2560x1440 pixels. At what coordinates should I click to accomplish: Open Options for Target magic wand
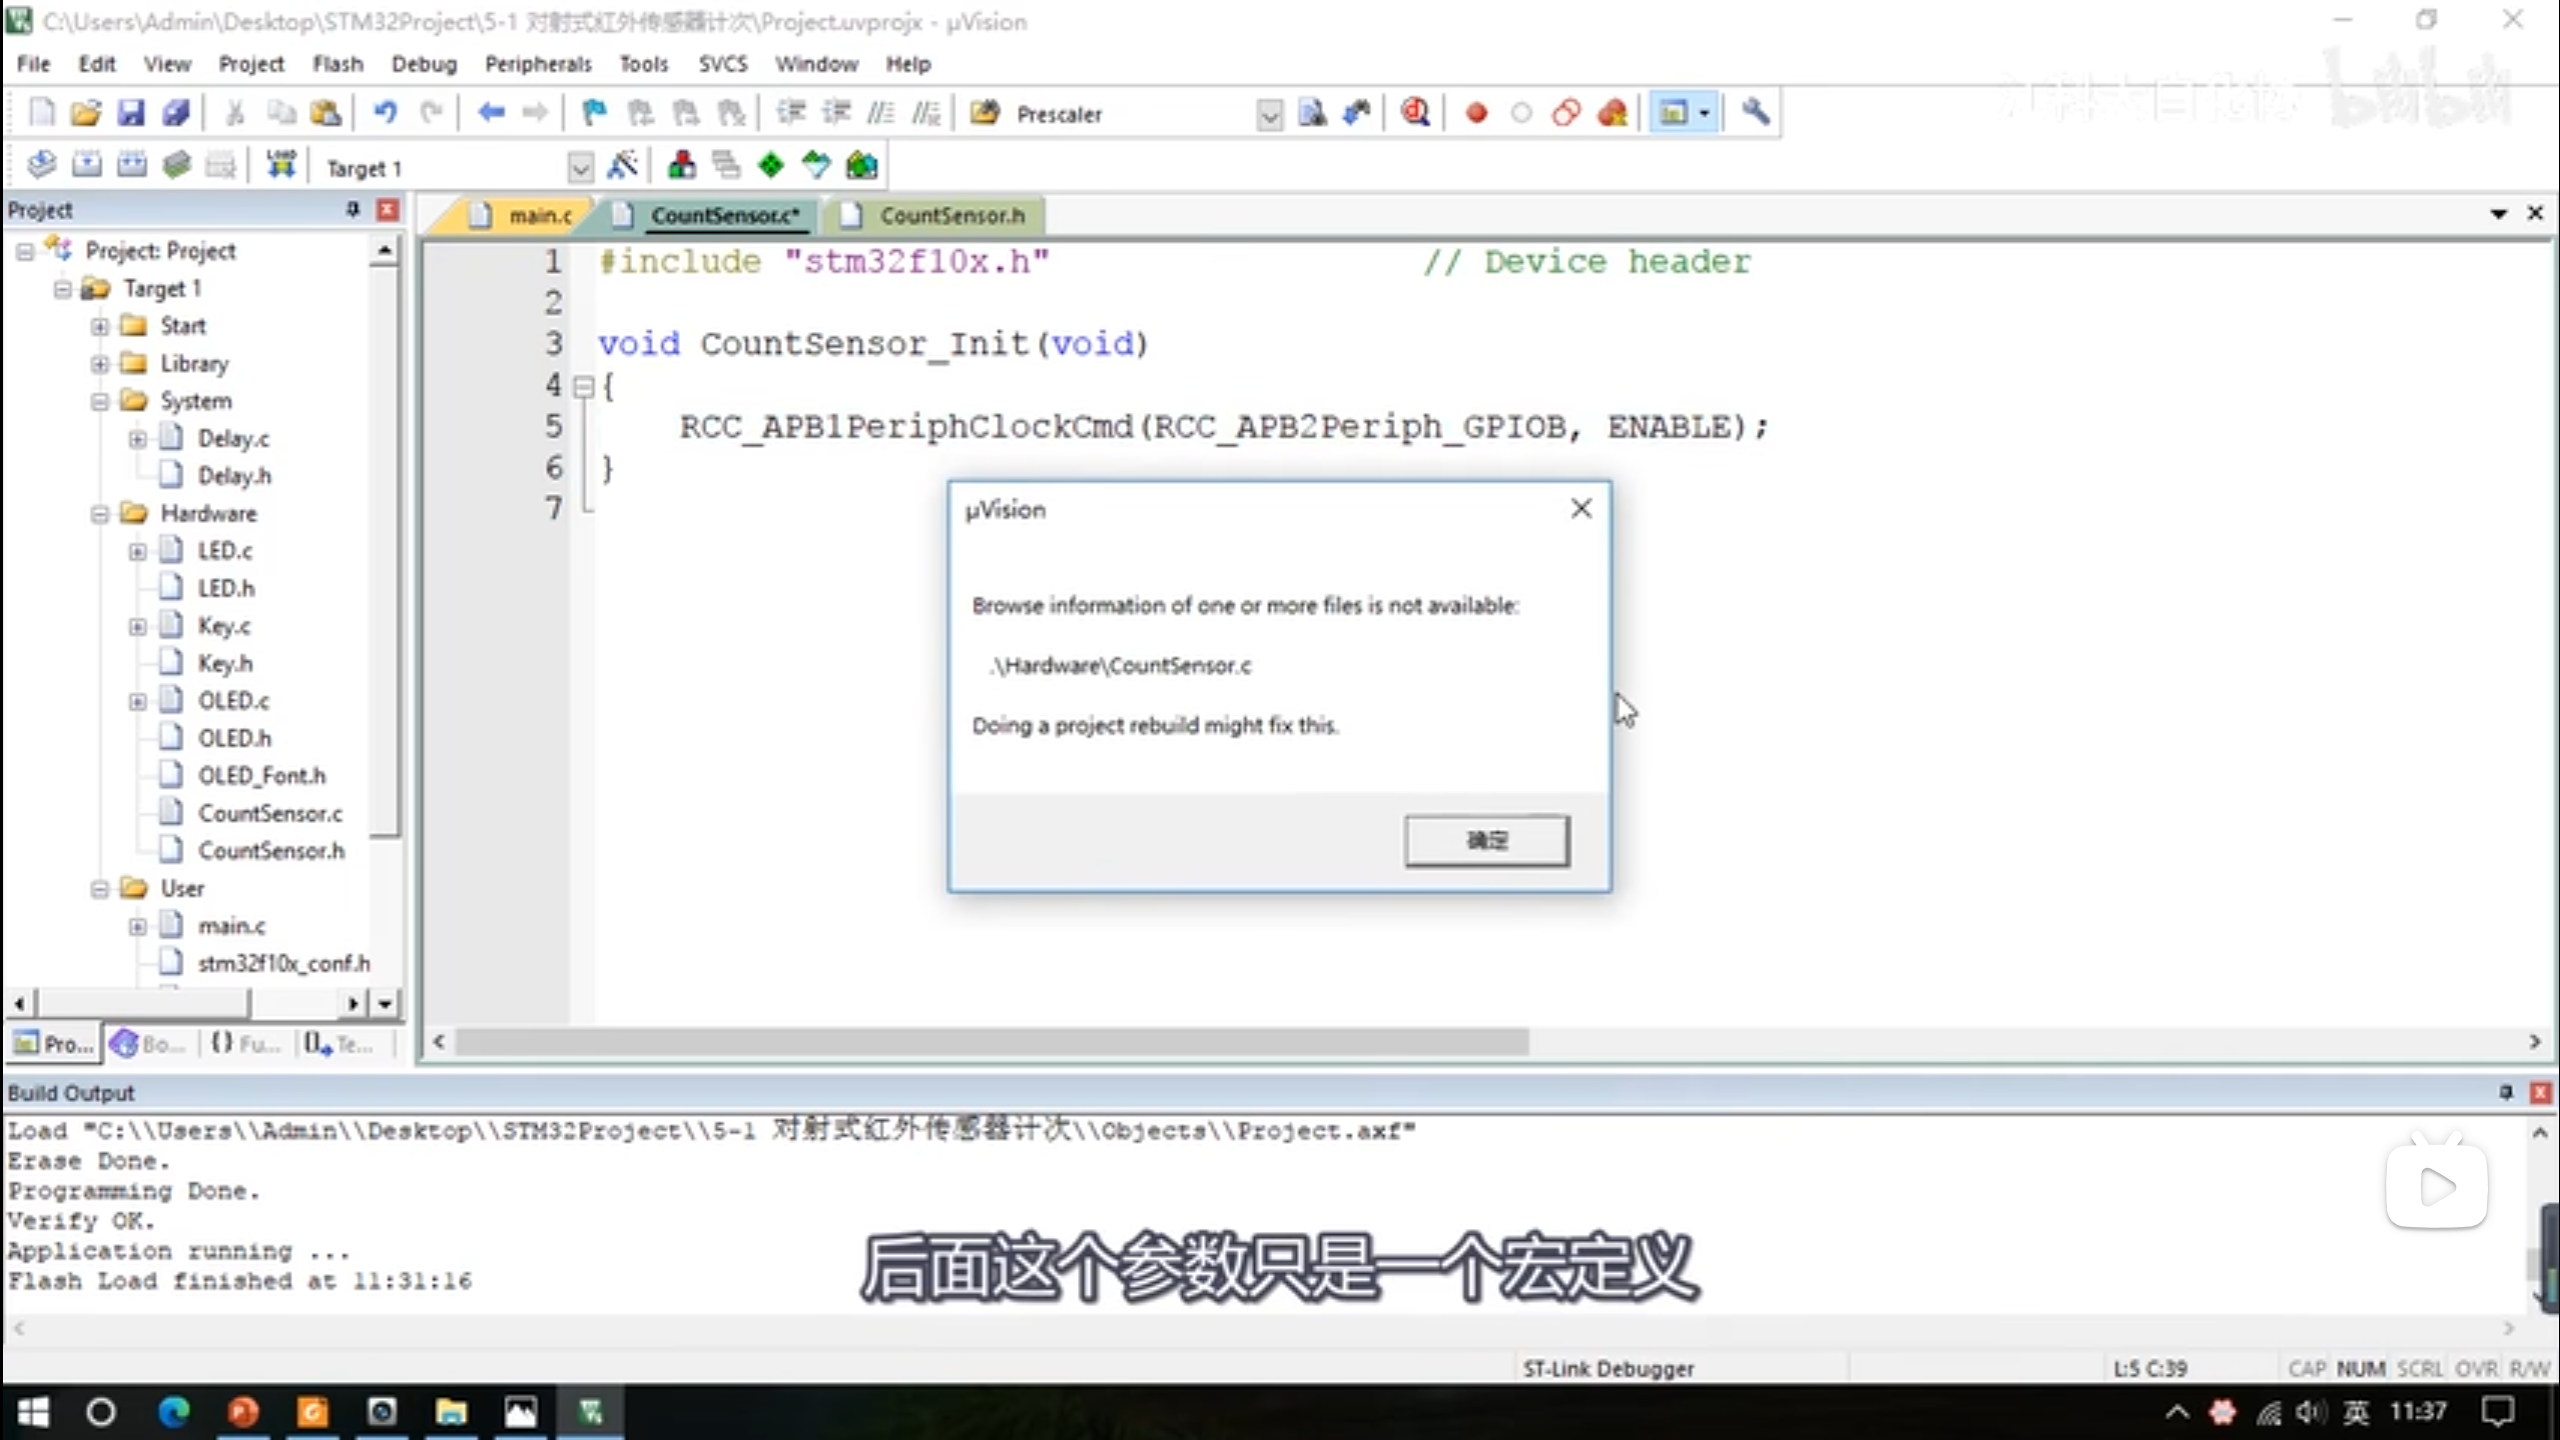(x=622, y=165)
